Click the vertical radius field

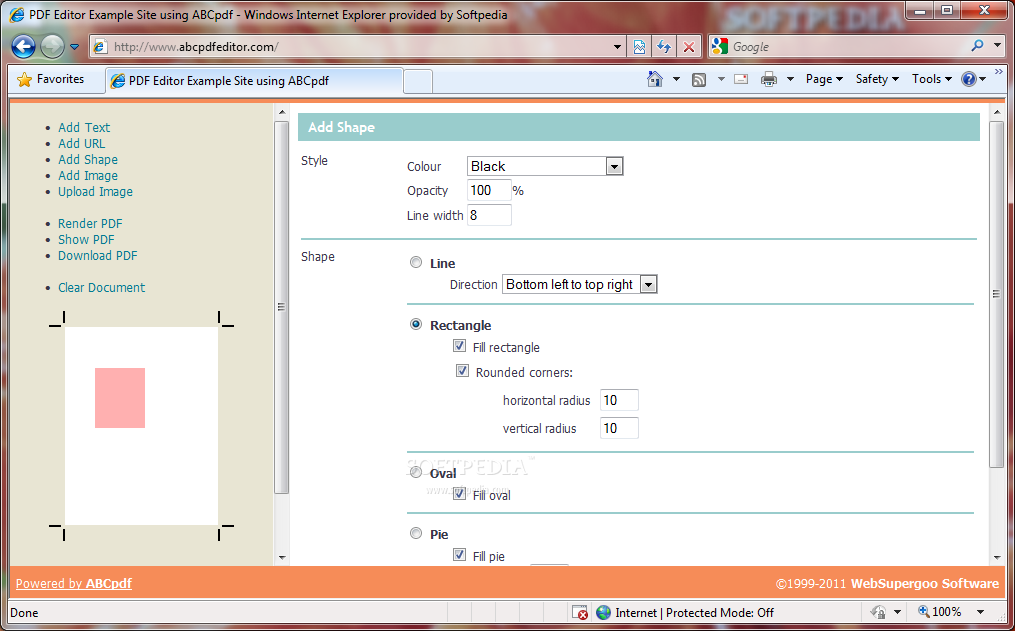[619, 428]
